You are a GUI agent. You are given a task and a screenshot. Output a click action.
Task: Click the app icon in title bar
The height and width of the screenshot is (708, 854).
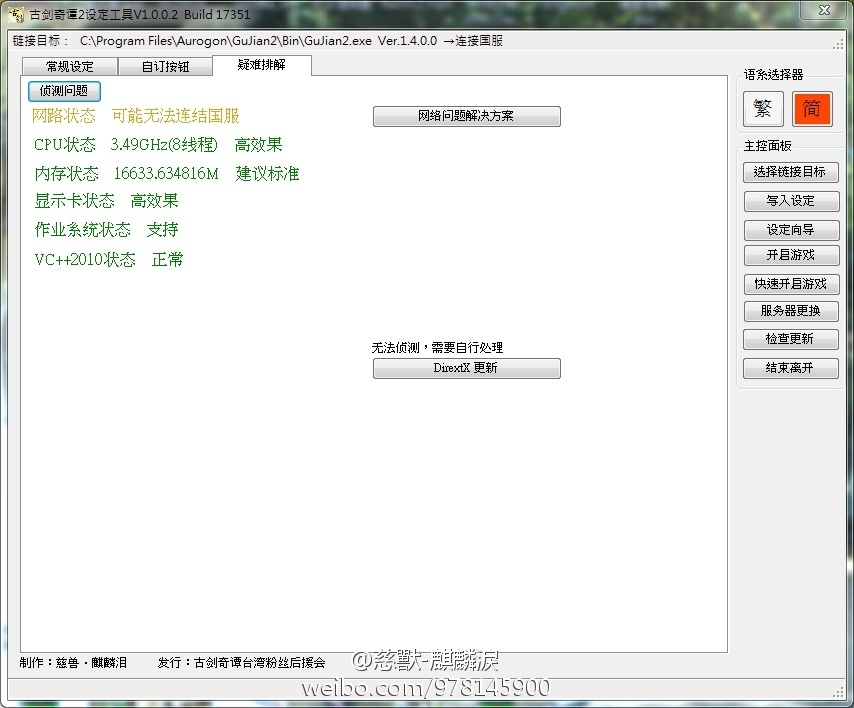coord(15,15)
